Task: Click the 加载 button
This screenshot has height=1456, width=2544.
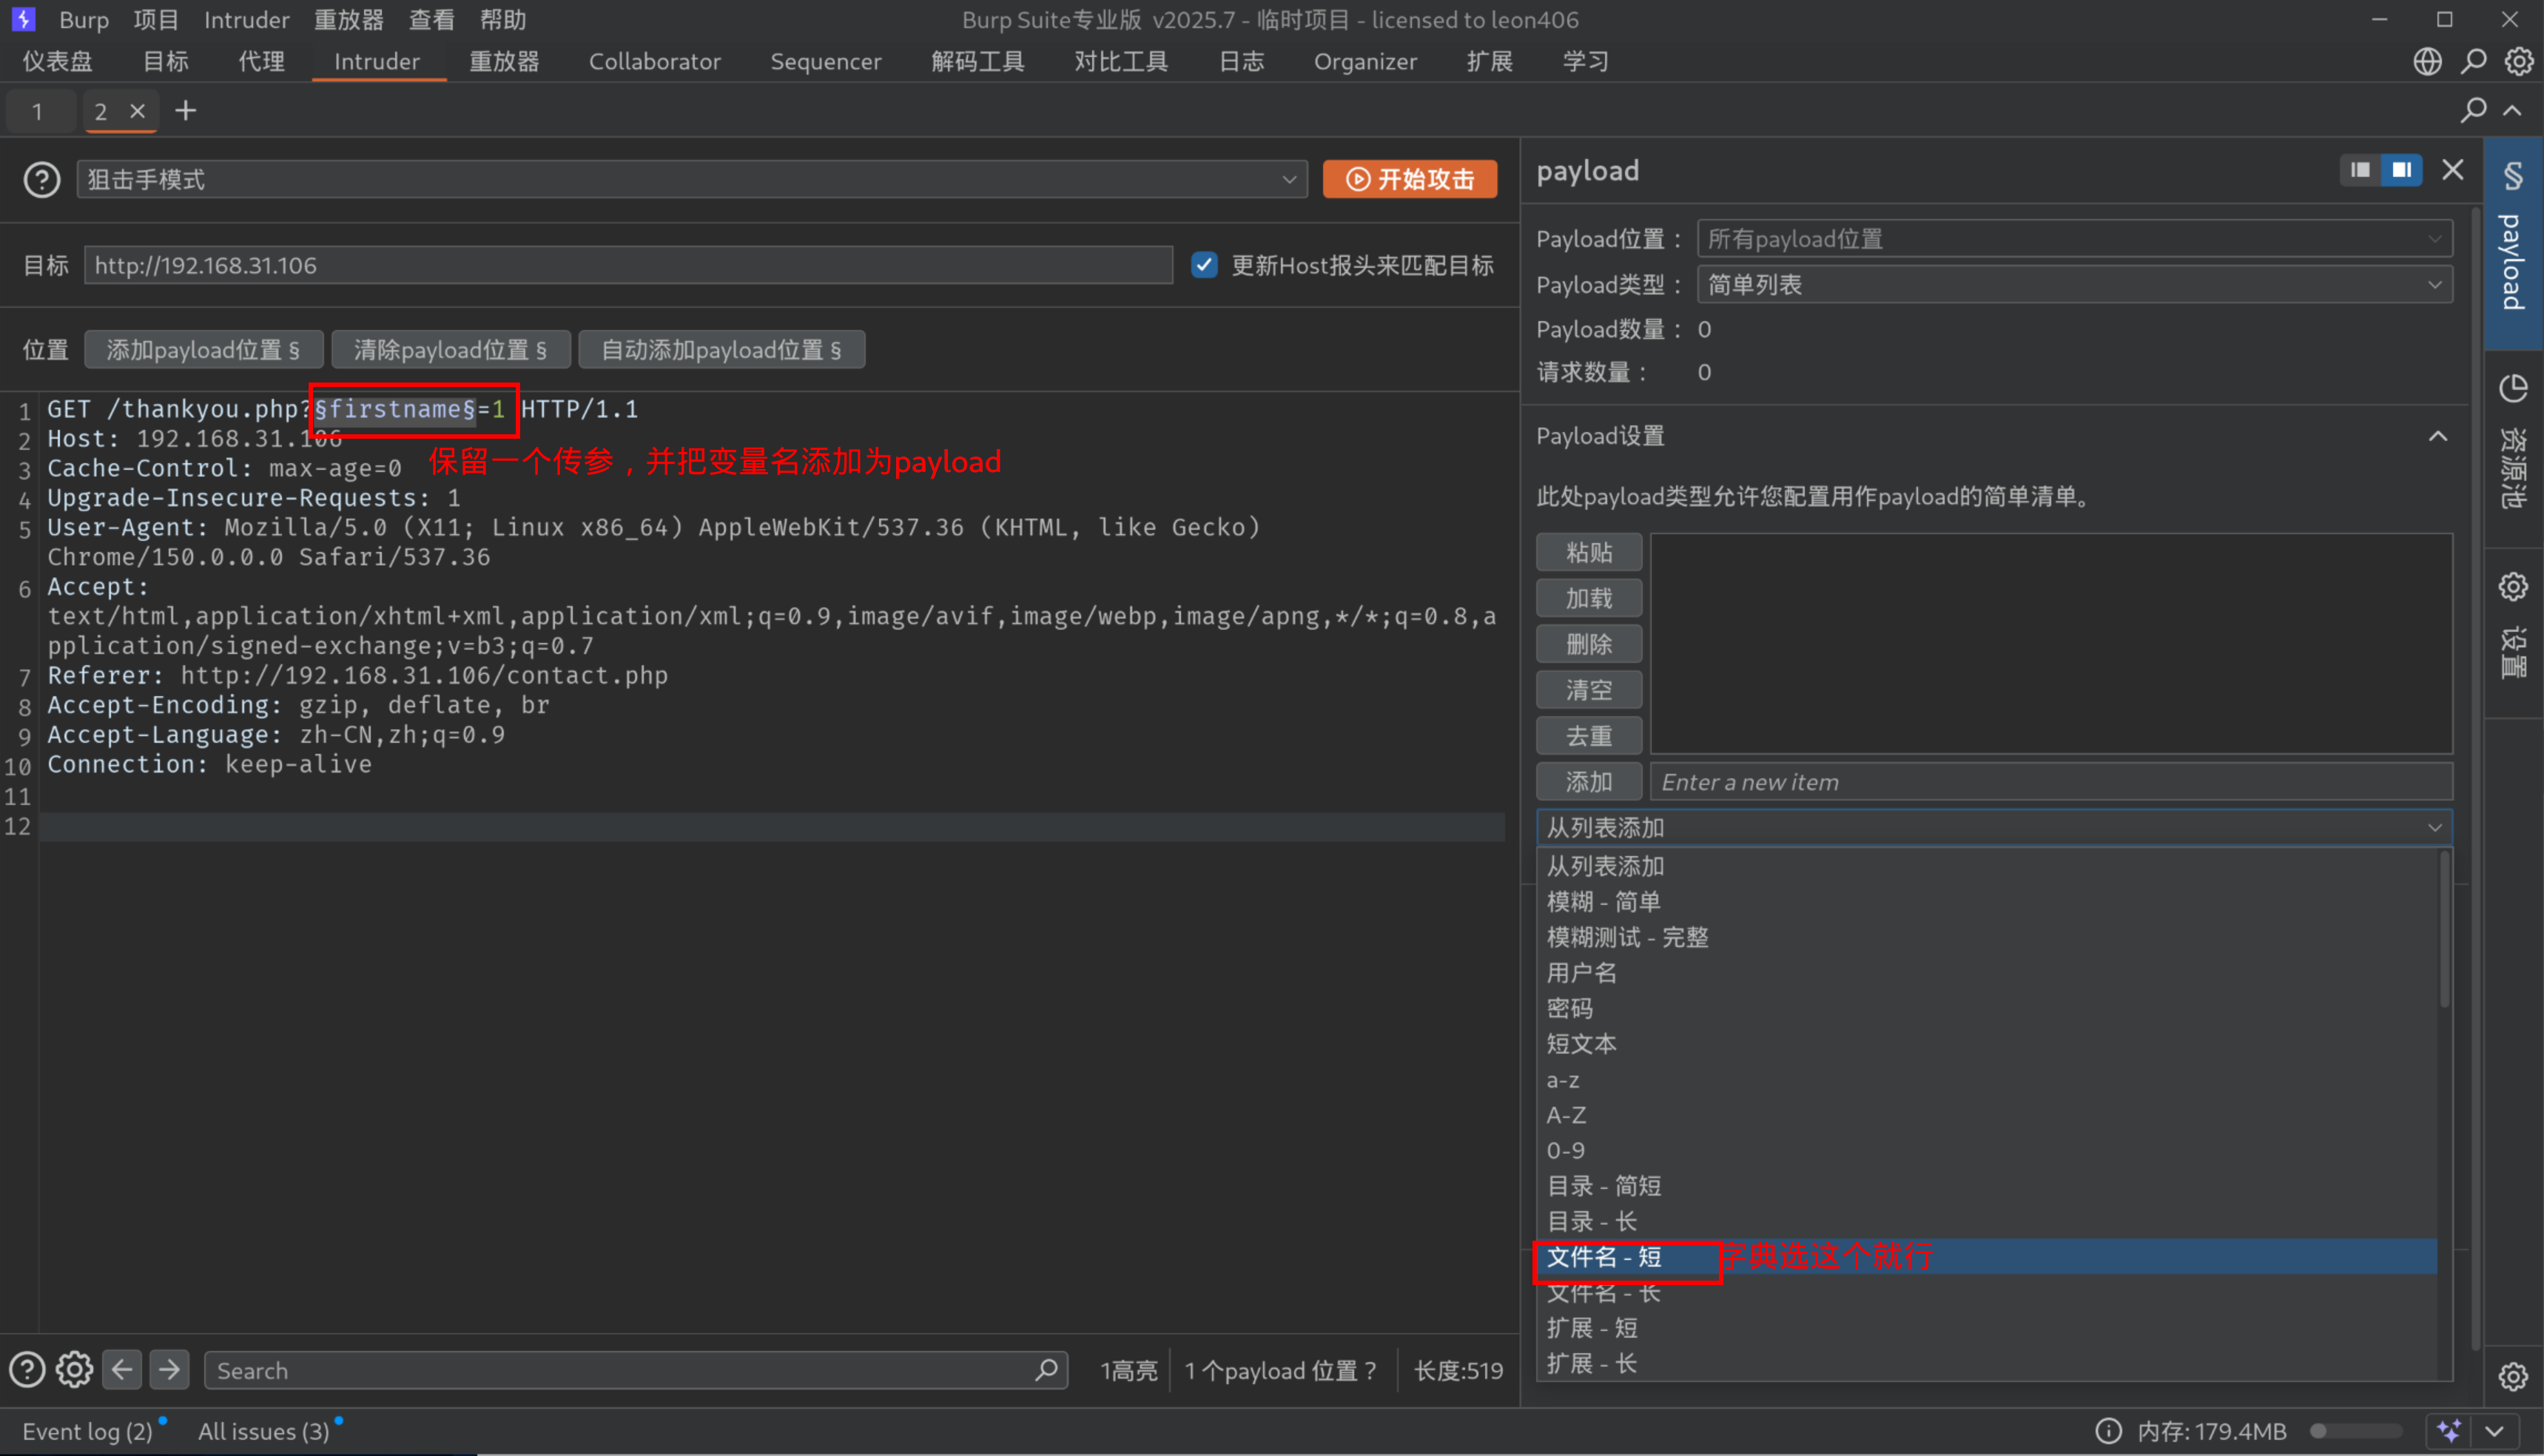Action: [x=1588, y=598]
